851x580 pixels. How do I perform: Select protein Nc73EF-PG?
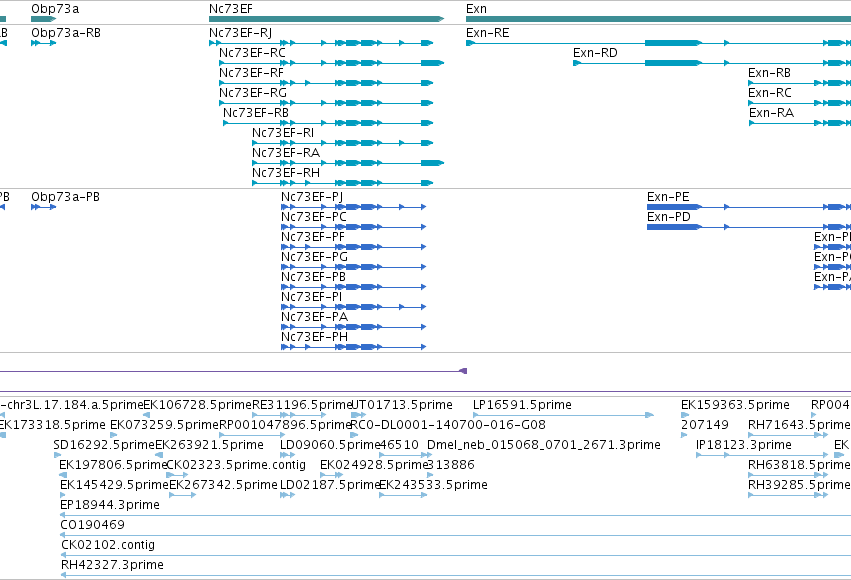click(314, 257)
